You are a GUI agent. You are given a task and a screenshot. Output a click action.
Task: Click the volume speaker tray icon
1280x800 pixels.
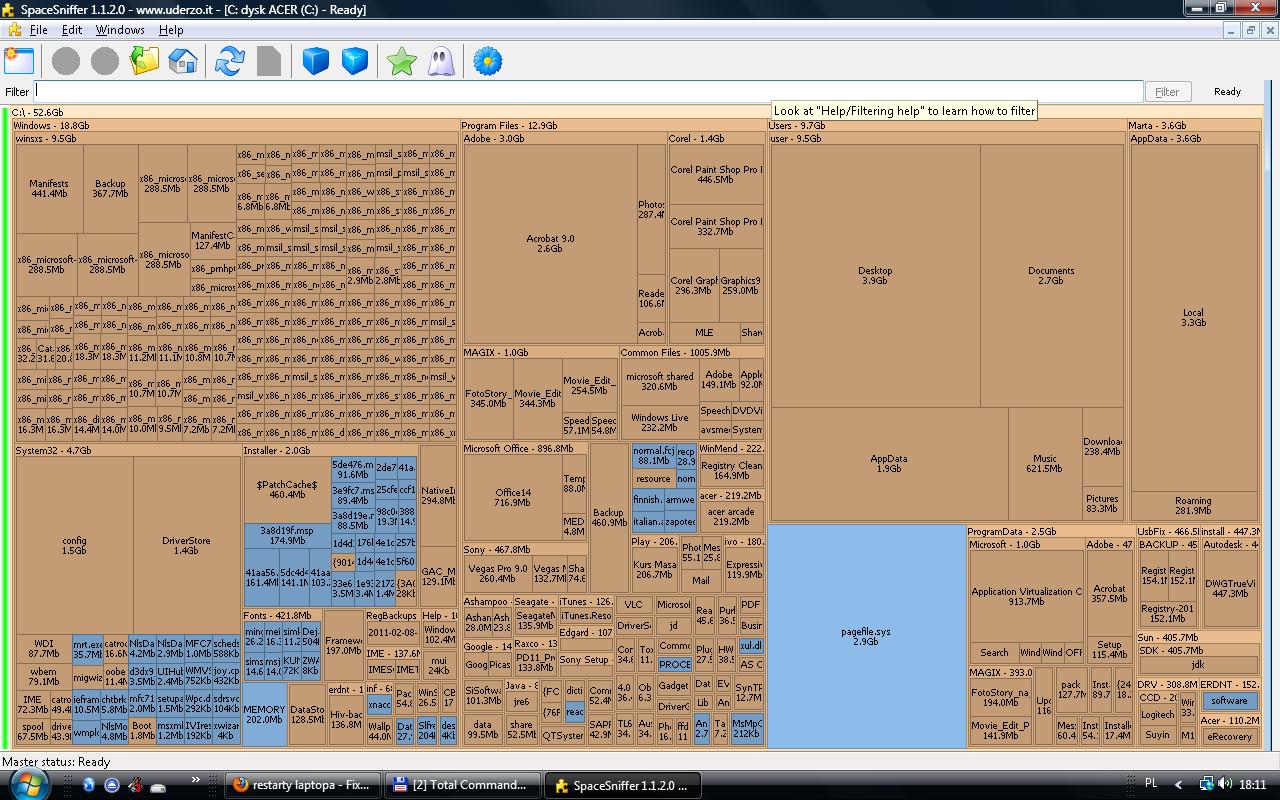pyautogui.click(x=1226, y=785)
